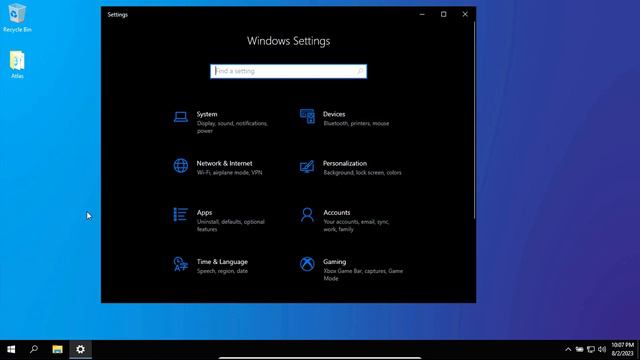Viewport: 640px width, 360px height.
Task: Open Network & Internet category title
Action: tap(224, 163)
